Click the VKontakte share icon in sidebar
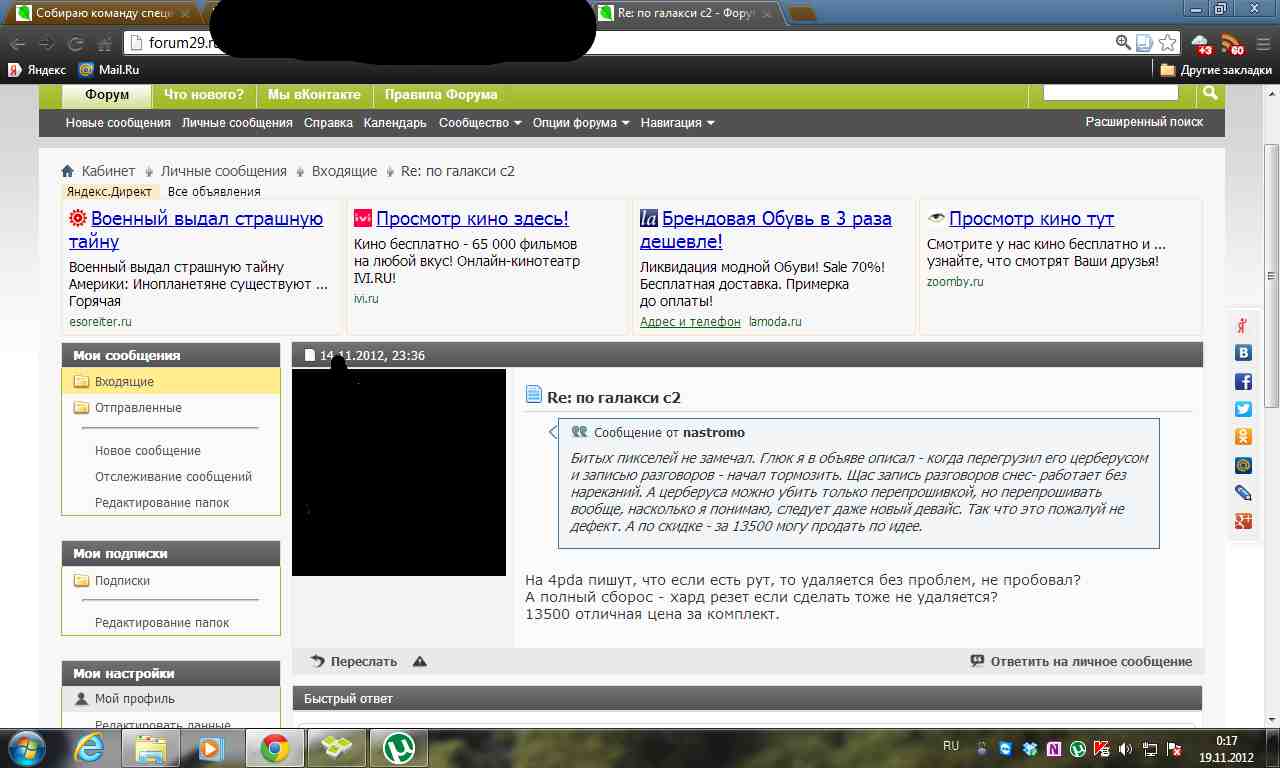1280x768 pixels. coord(1243,352)
